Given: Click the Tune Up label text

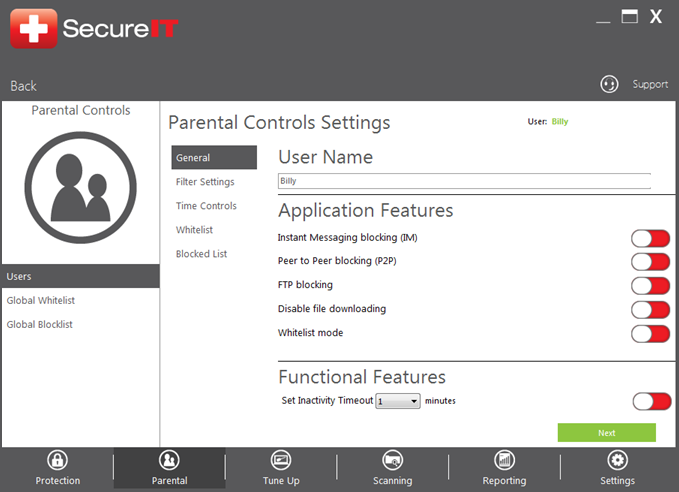Looking at the screenshot, I should point(281,481).
